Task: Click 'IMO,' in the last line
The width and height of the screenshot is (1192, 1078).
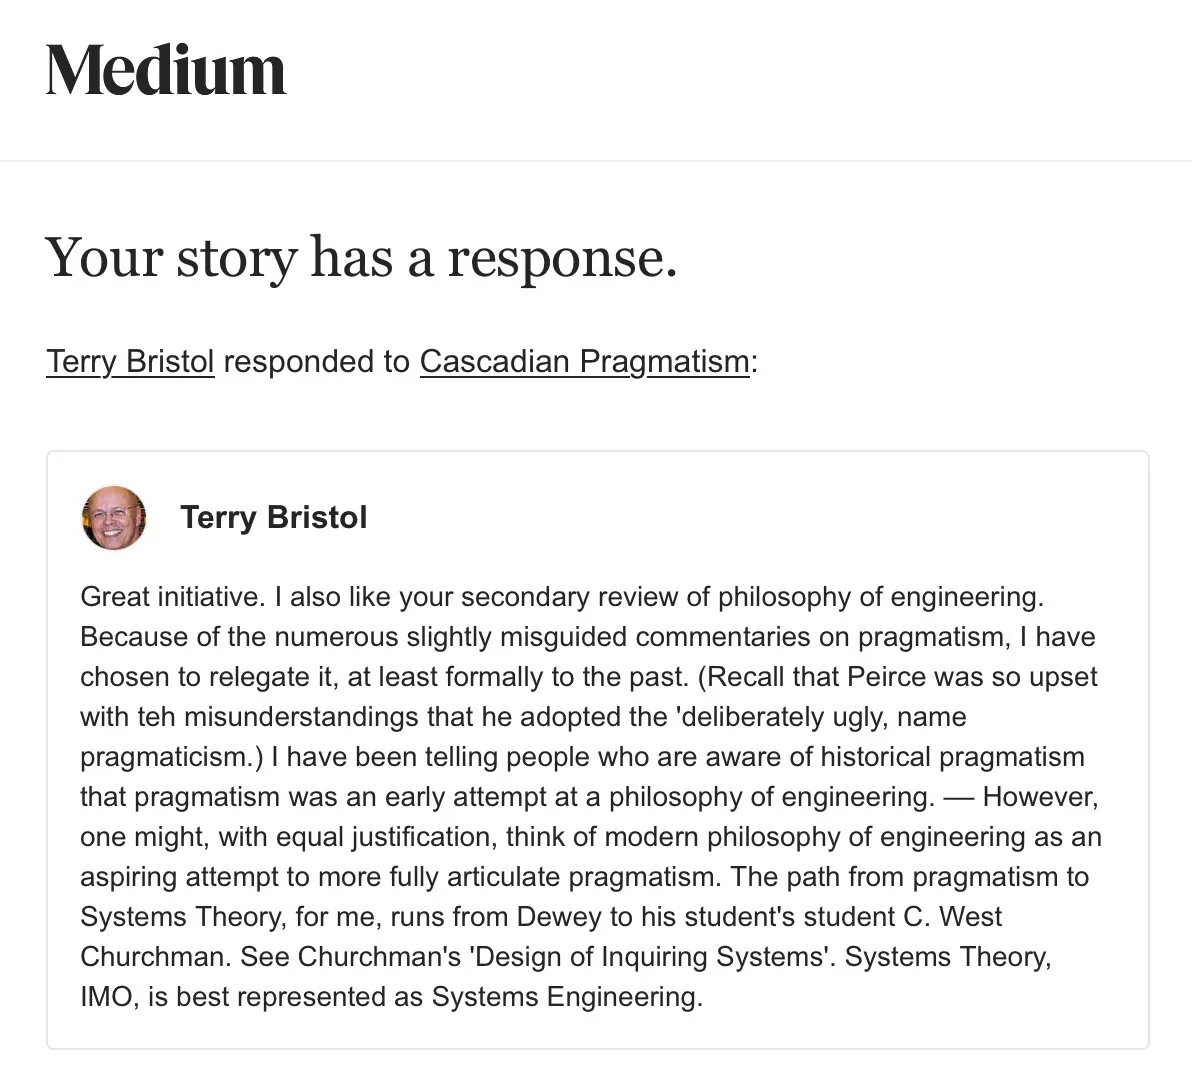Action: [x=109, y=997]
